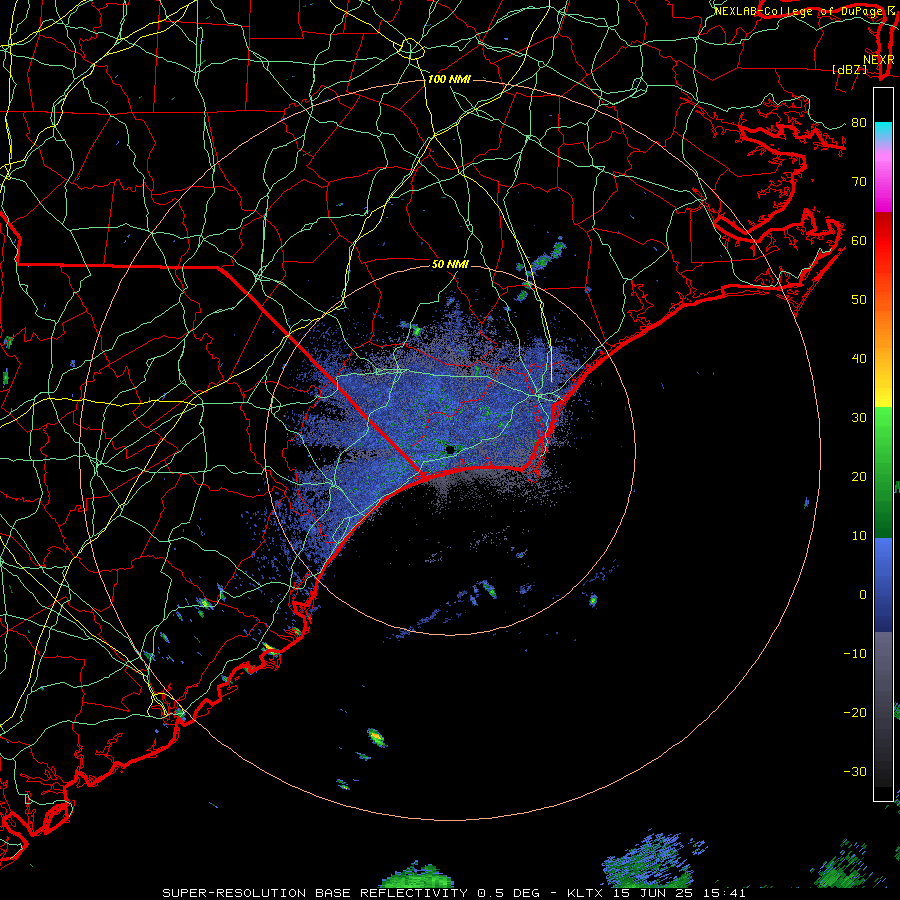
Task: Click the 40 value on the dBZ scale
Action: click(859, 359)
